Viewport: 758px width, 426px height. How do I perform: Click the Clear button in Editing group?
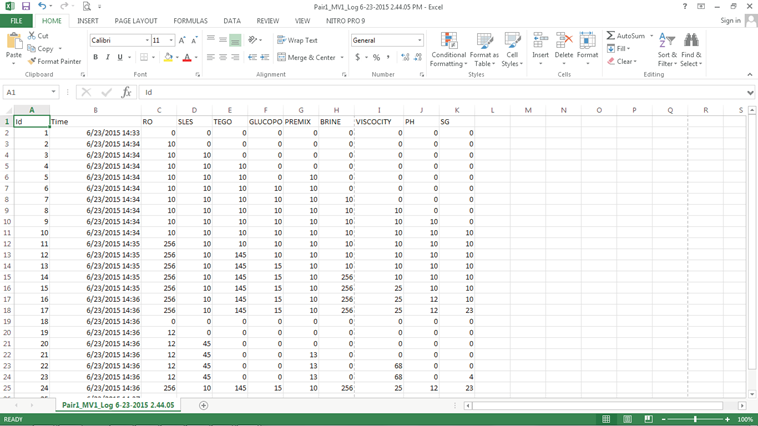coord(622,61)
